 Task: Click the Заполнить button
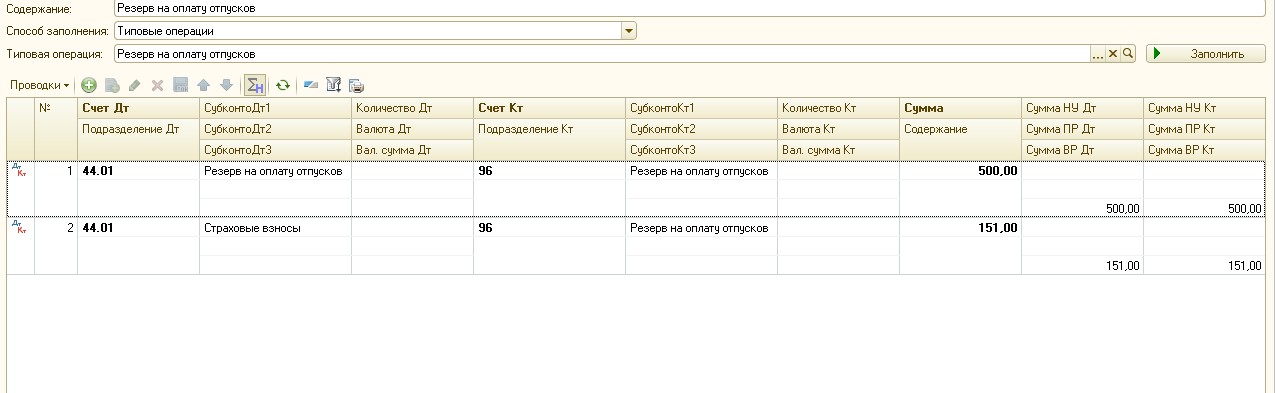(x=1206, y=54)
